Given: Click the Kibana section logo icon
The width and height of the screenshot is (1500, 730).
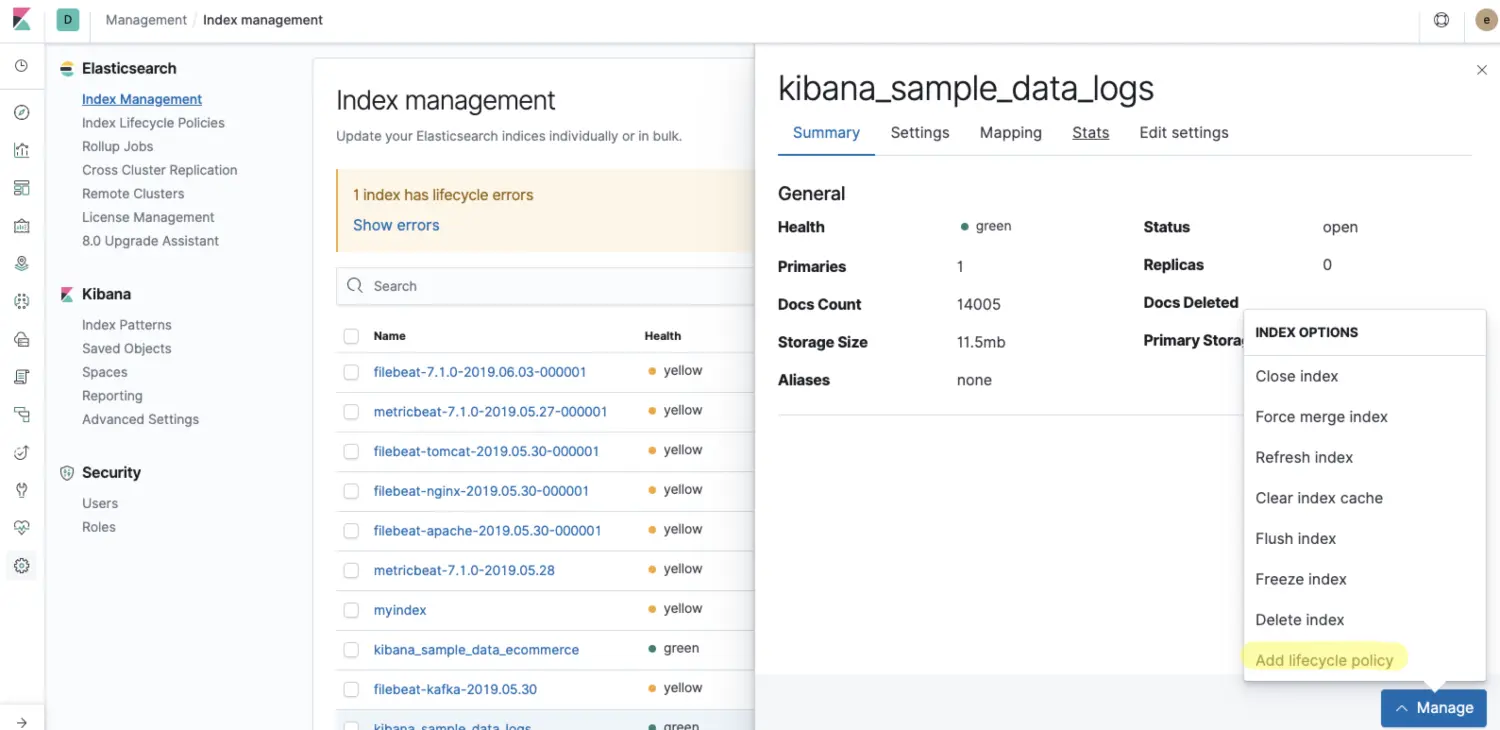Looking at the screenshot, I should (x=67, y=294).
